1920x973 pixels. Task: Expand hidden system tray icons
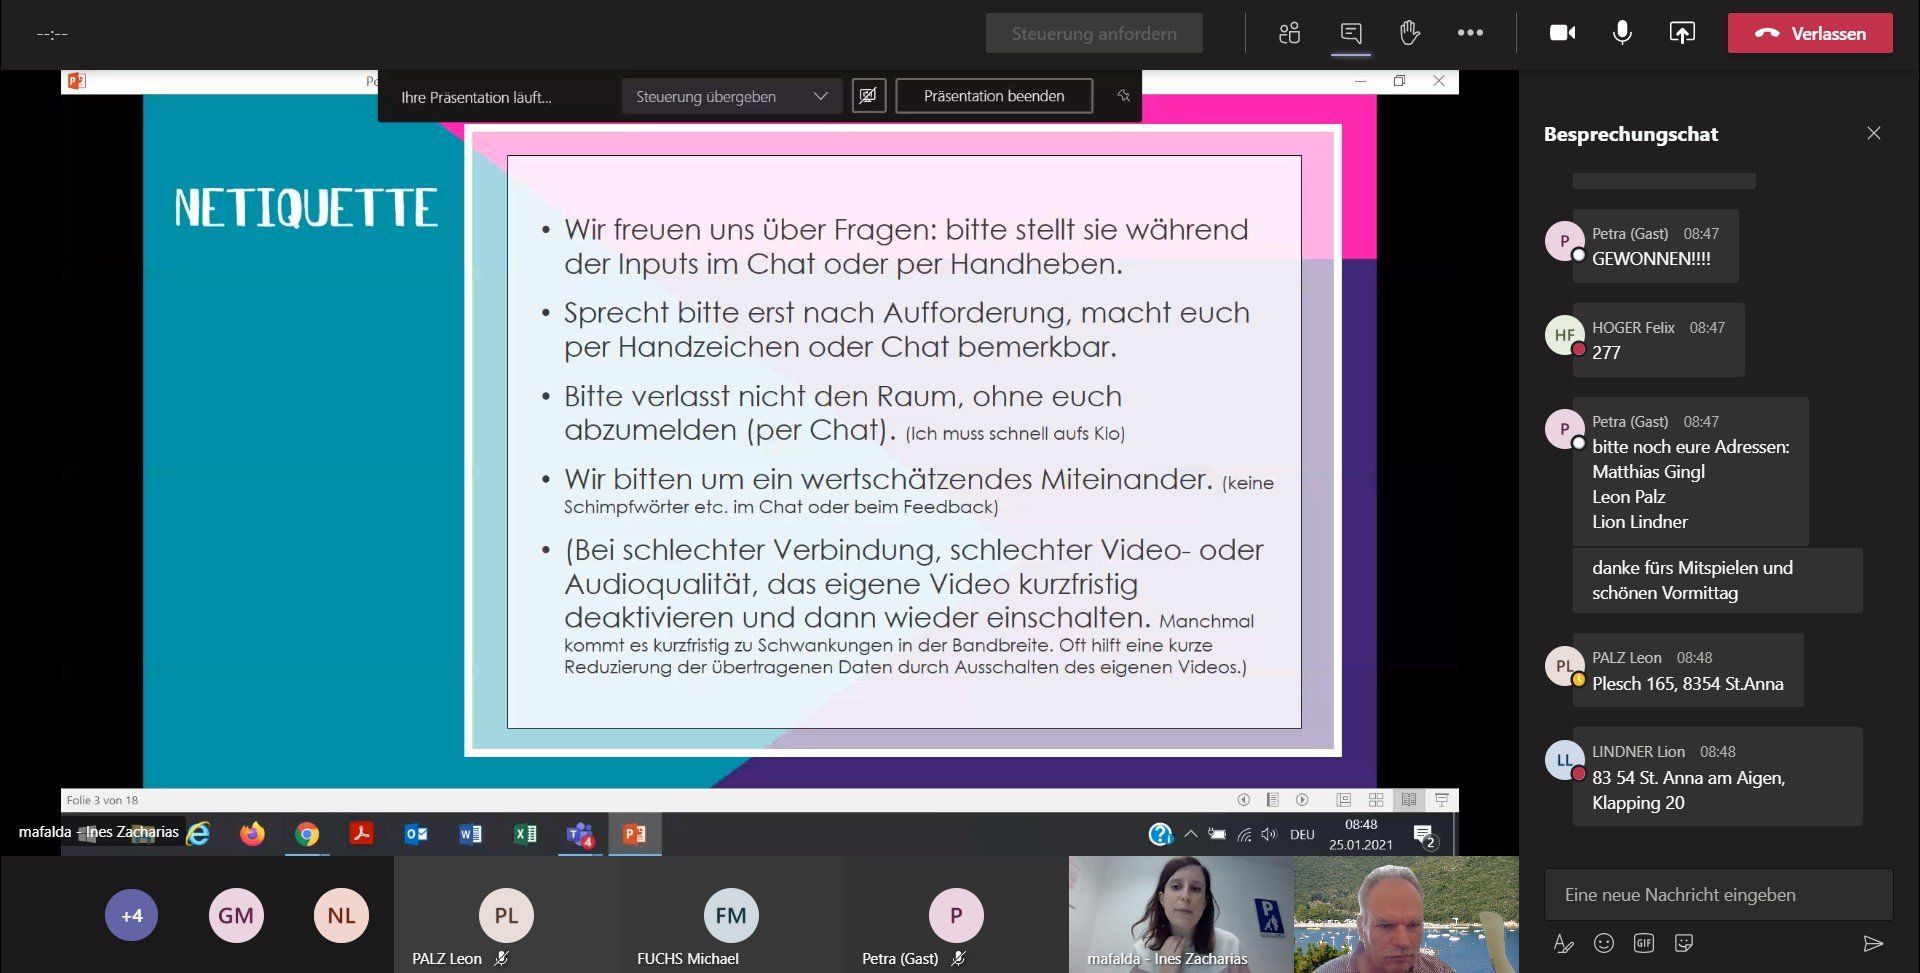[1191, 834]
